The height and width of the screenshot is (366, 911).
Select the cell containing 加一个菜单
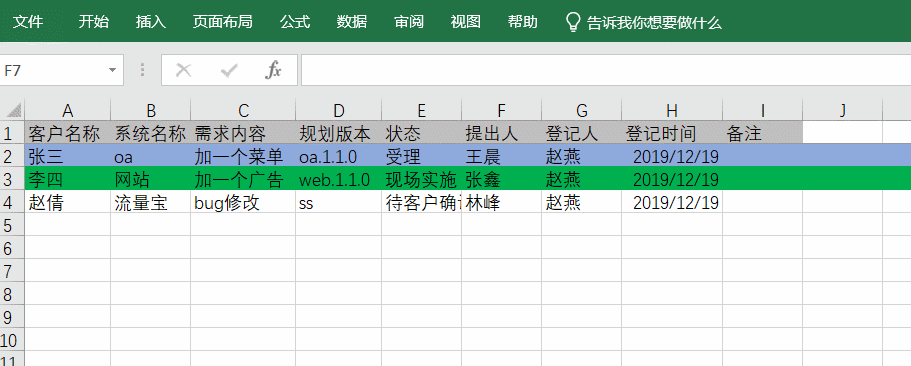243,156
